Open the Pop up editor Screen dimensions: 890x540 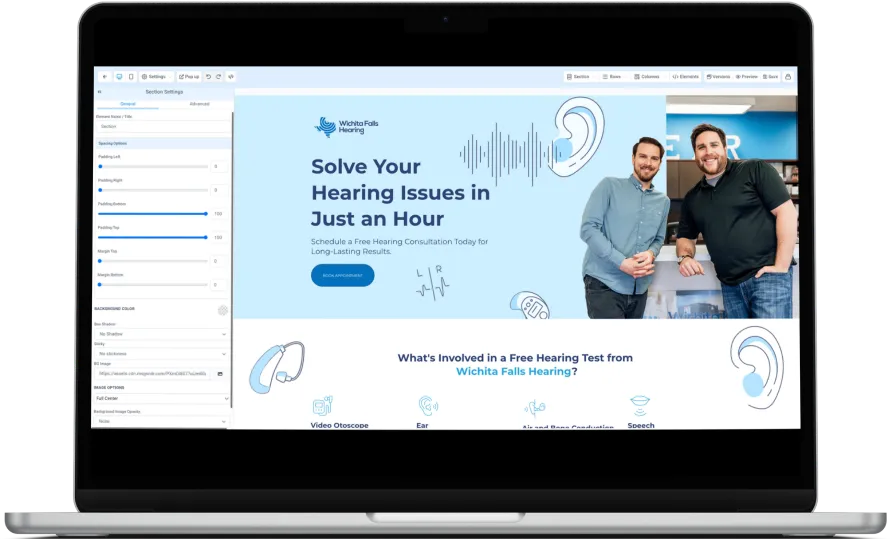click(x=189, y=77)
